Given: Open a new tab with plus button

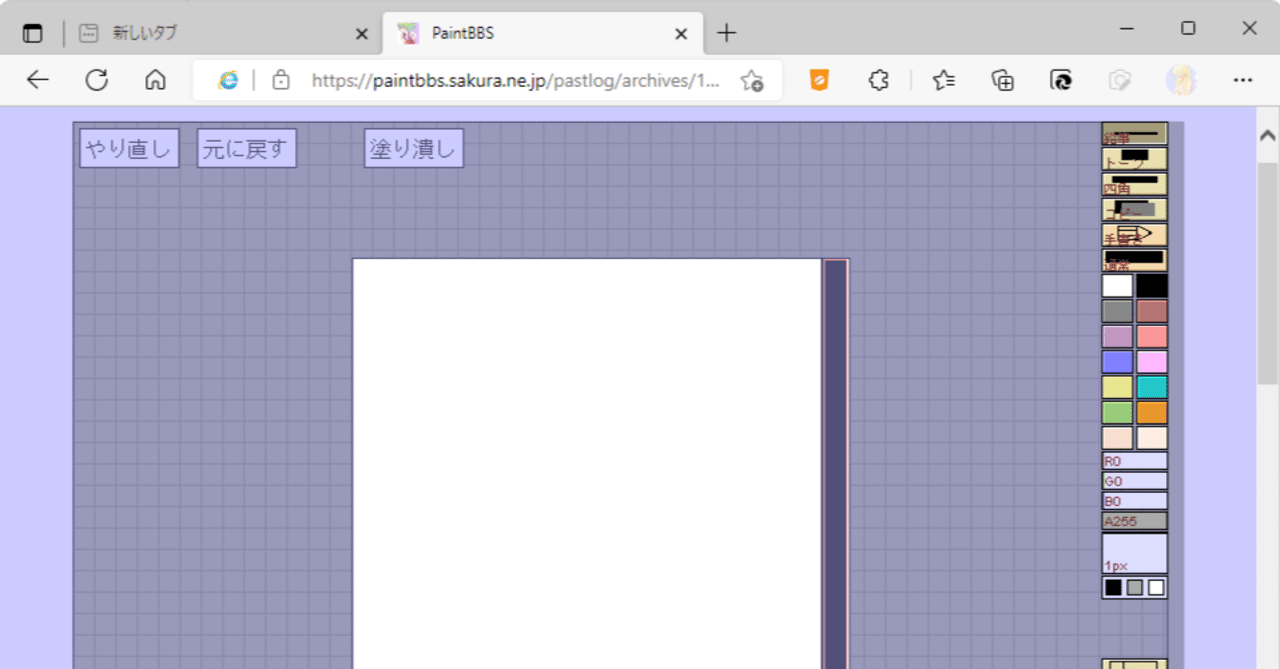Looking at the screenshot, I should pos(727,33).
